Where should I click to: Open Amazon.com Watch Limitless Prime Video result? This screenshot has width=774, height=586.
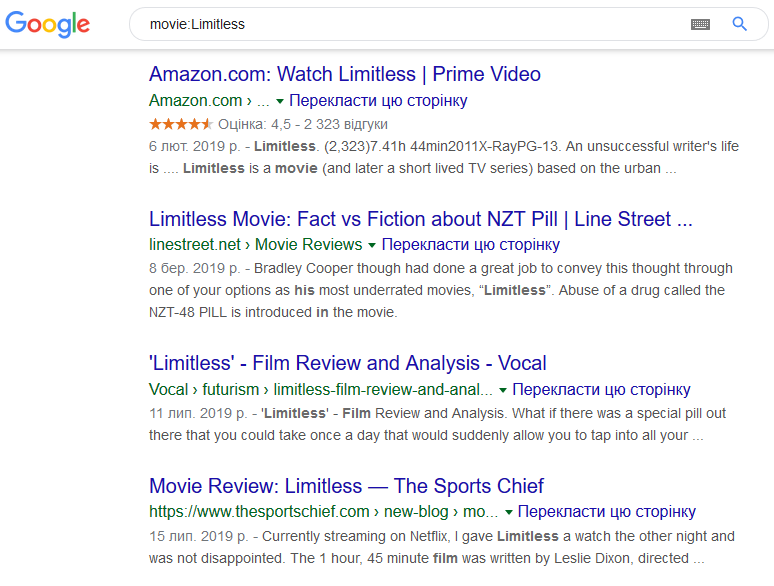coord(345,74)
